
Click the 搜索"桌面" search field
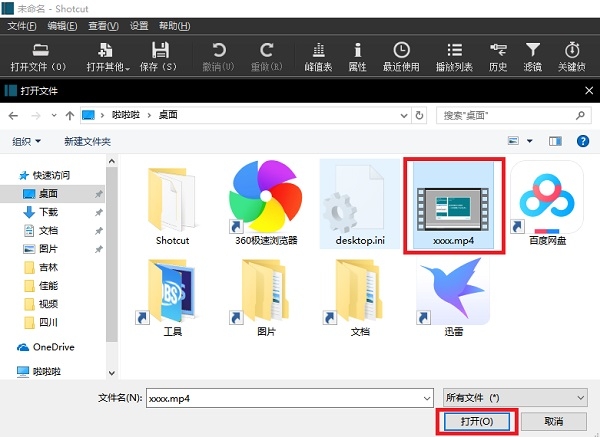coord(510,115)
